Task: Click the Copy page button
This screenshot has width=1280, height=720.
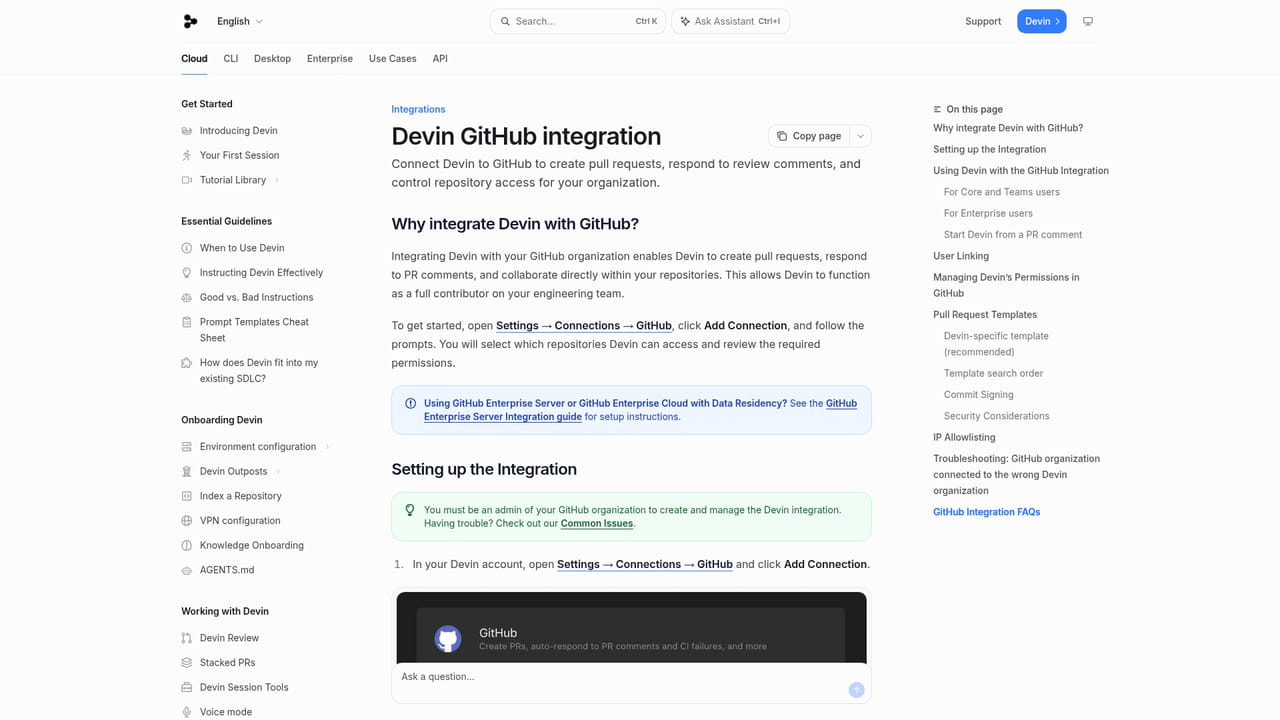Action: [x=809, y=136]
